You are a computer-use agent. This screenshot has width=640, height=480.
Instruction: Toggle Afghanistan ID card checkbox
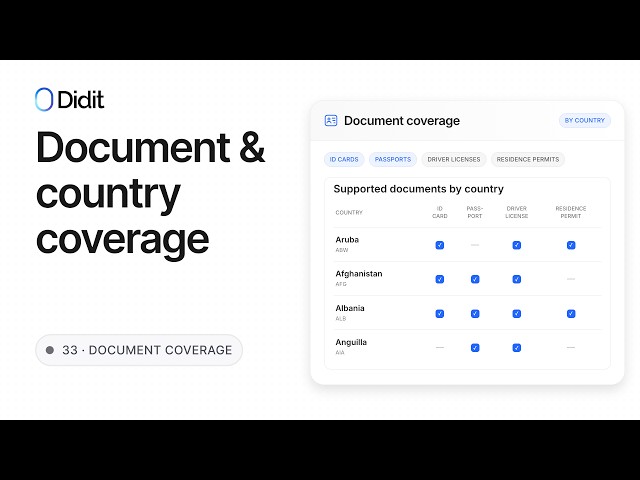click(x=440, y=279)
